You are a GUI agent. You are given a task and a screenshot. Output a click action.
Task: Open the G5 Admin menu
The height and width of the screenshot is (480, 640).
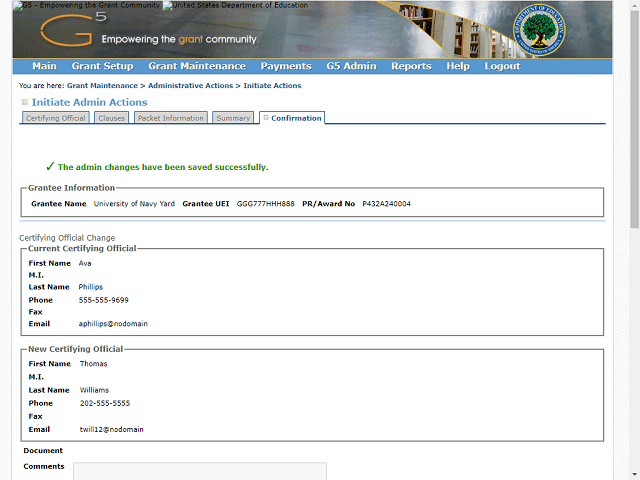351,66
